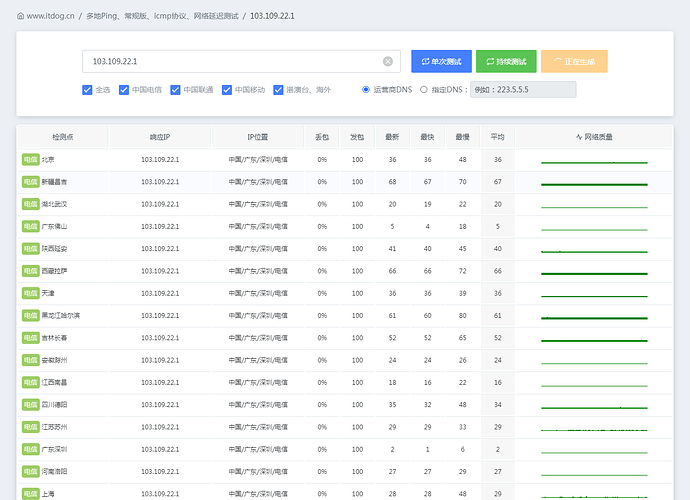Select the 新疆昌吉 detection point name
Screen dimensions: 690x500
55,182
